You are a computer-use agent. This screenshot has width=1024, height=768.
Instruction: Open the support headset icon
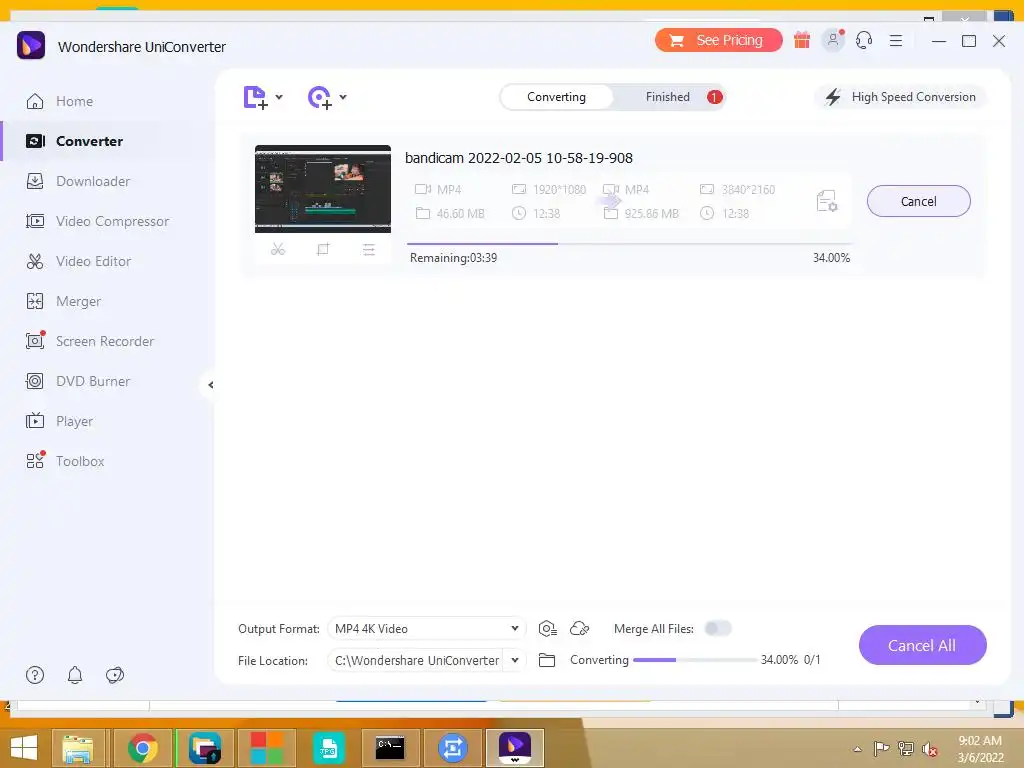(864, 40)
